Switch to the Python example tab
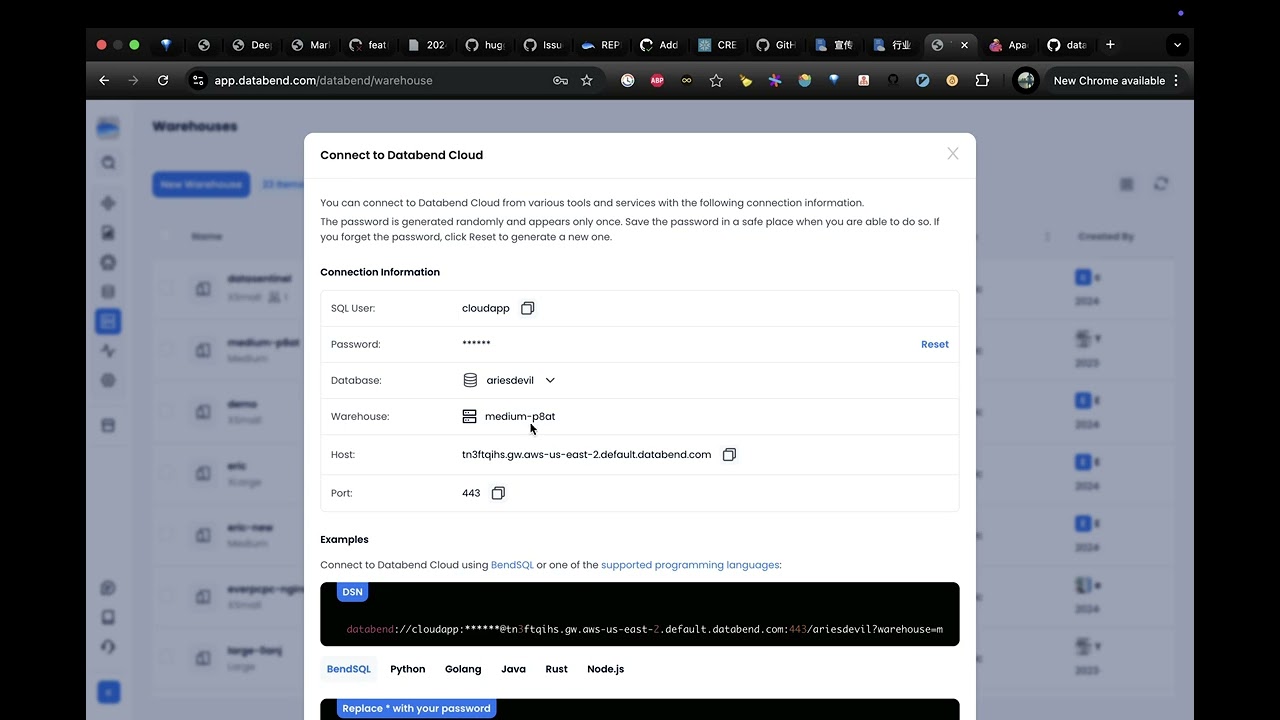The image size is (1280, 720). [x=408, y=669]
